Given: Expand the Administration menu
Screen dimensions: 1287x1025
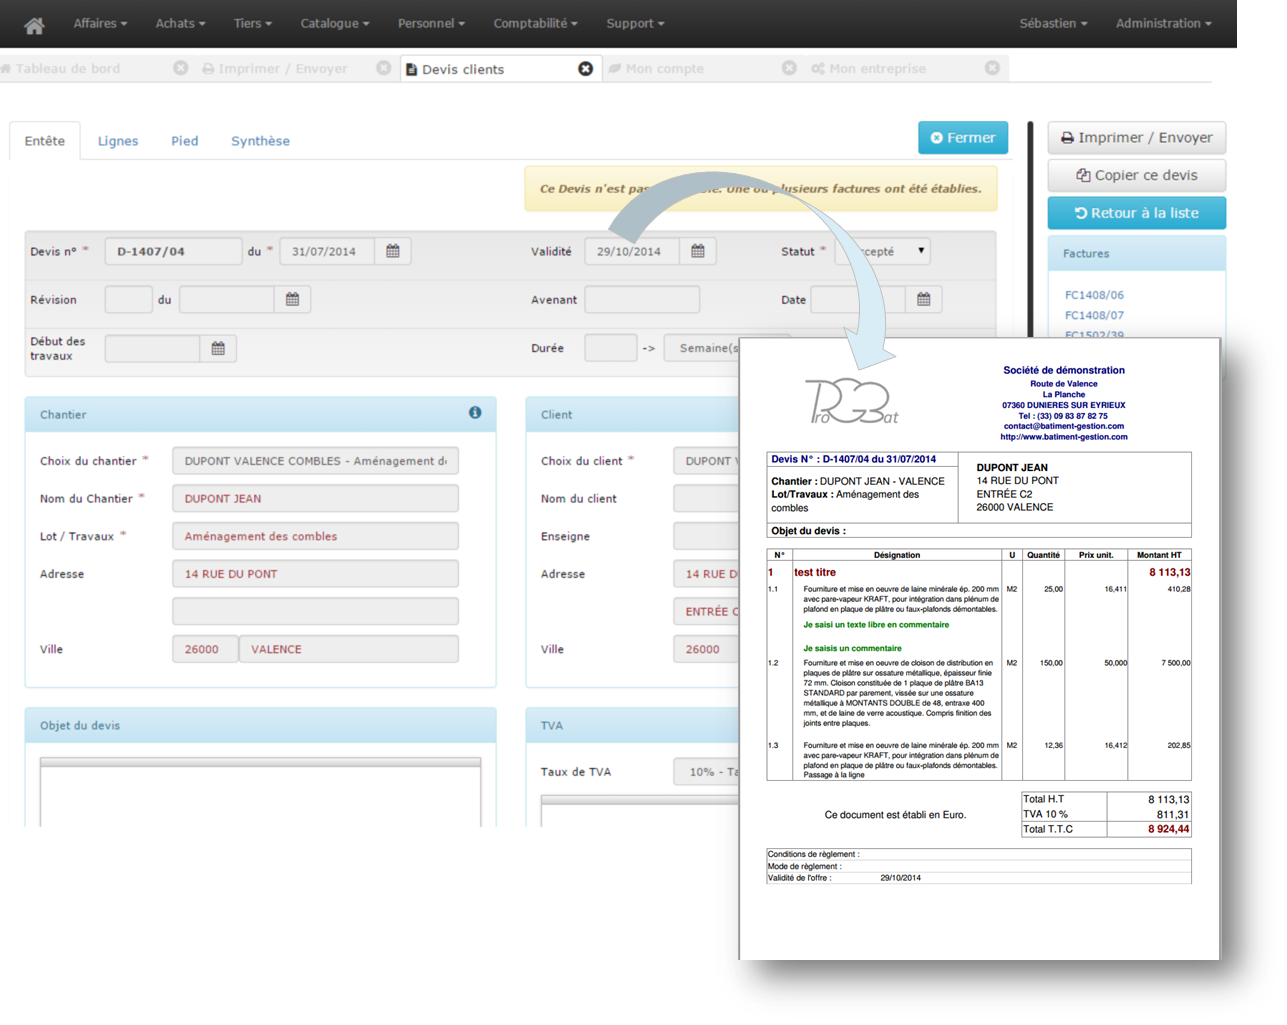Looking at the screenshot, I should point(1163,23).
